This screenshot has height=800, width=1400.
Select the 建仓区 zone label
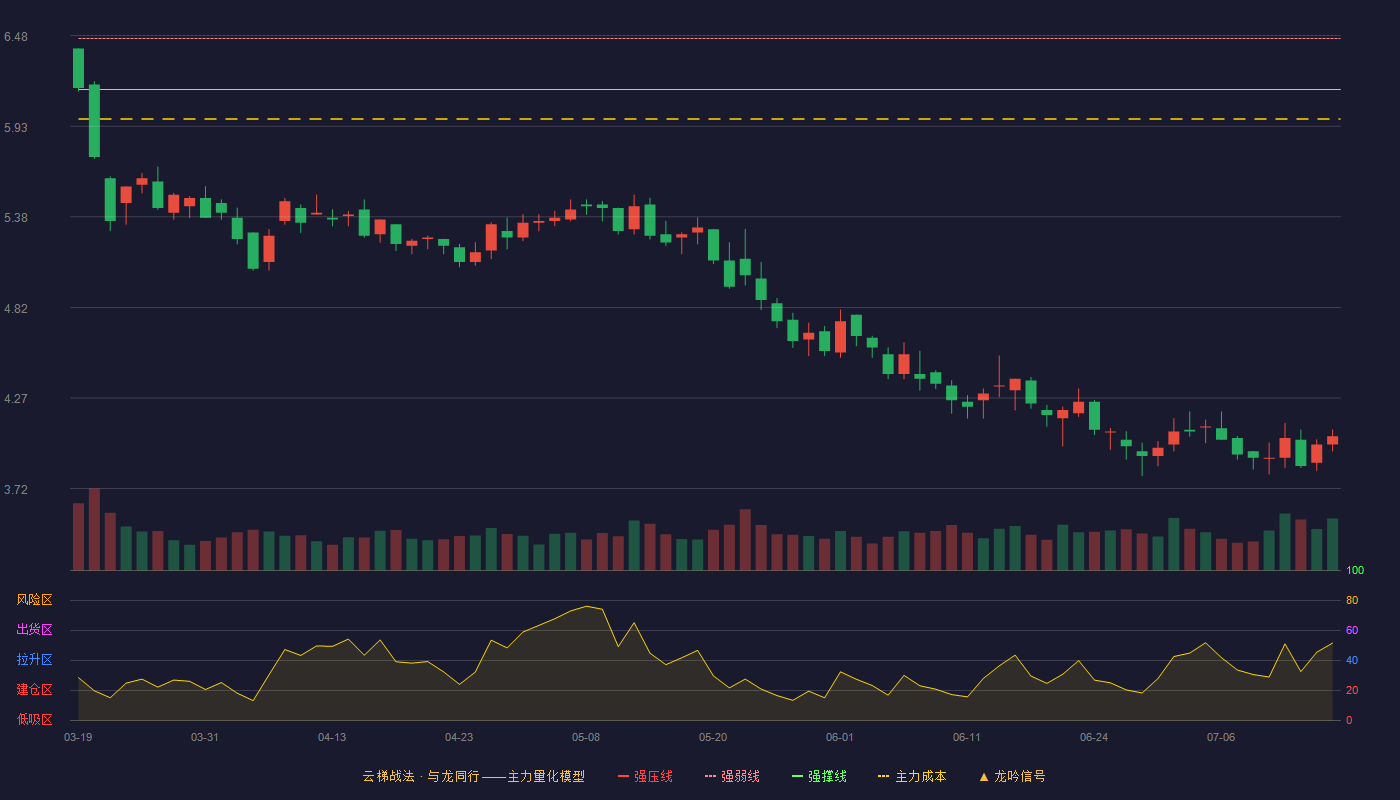pyautogui.click(x=34, y=690)
